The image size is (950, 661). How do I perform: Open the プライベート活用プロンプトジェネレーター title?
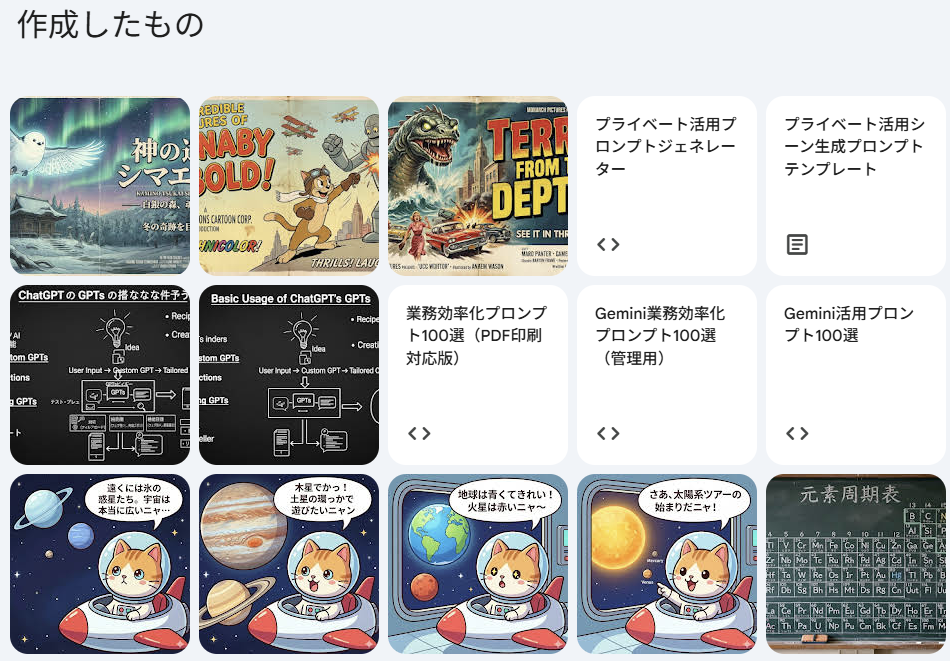[665, 146]
